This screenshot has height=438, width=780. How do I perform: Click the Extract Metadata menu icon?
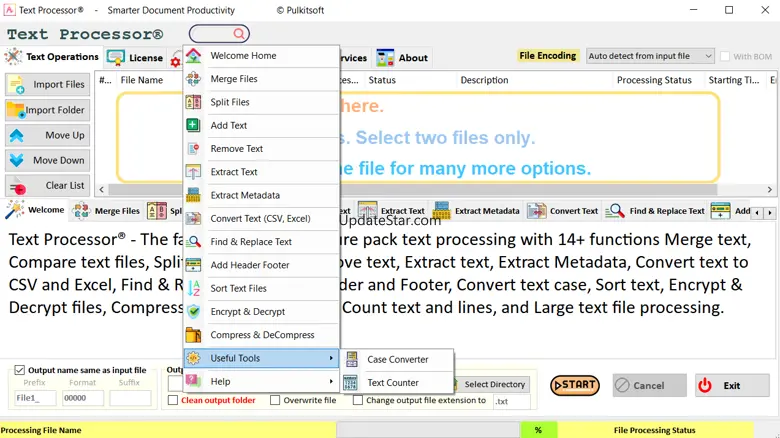tap(194, 195)
